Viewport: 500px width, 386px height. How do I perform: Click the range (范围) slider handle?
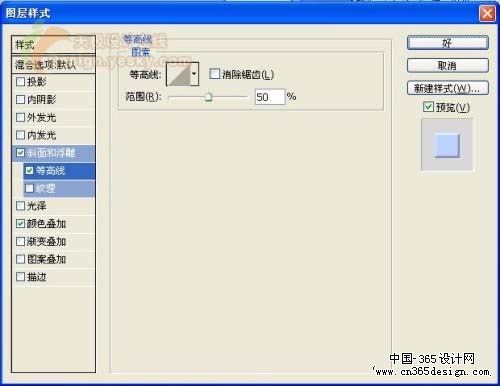tap(208, 97)
